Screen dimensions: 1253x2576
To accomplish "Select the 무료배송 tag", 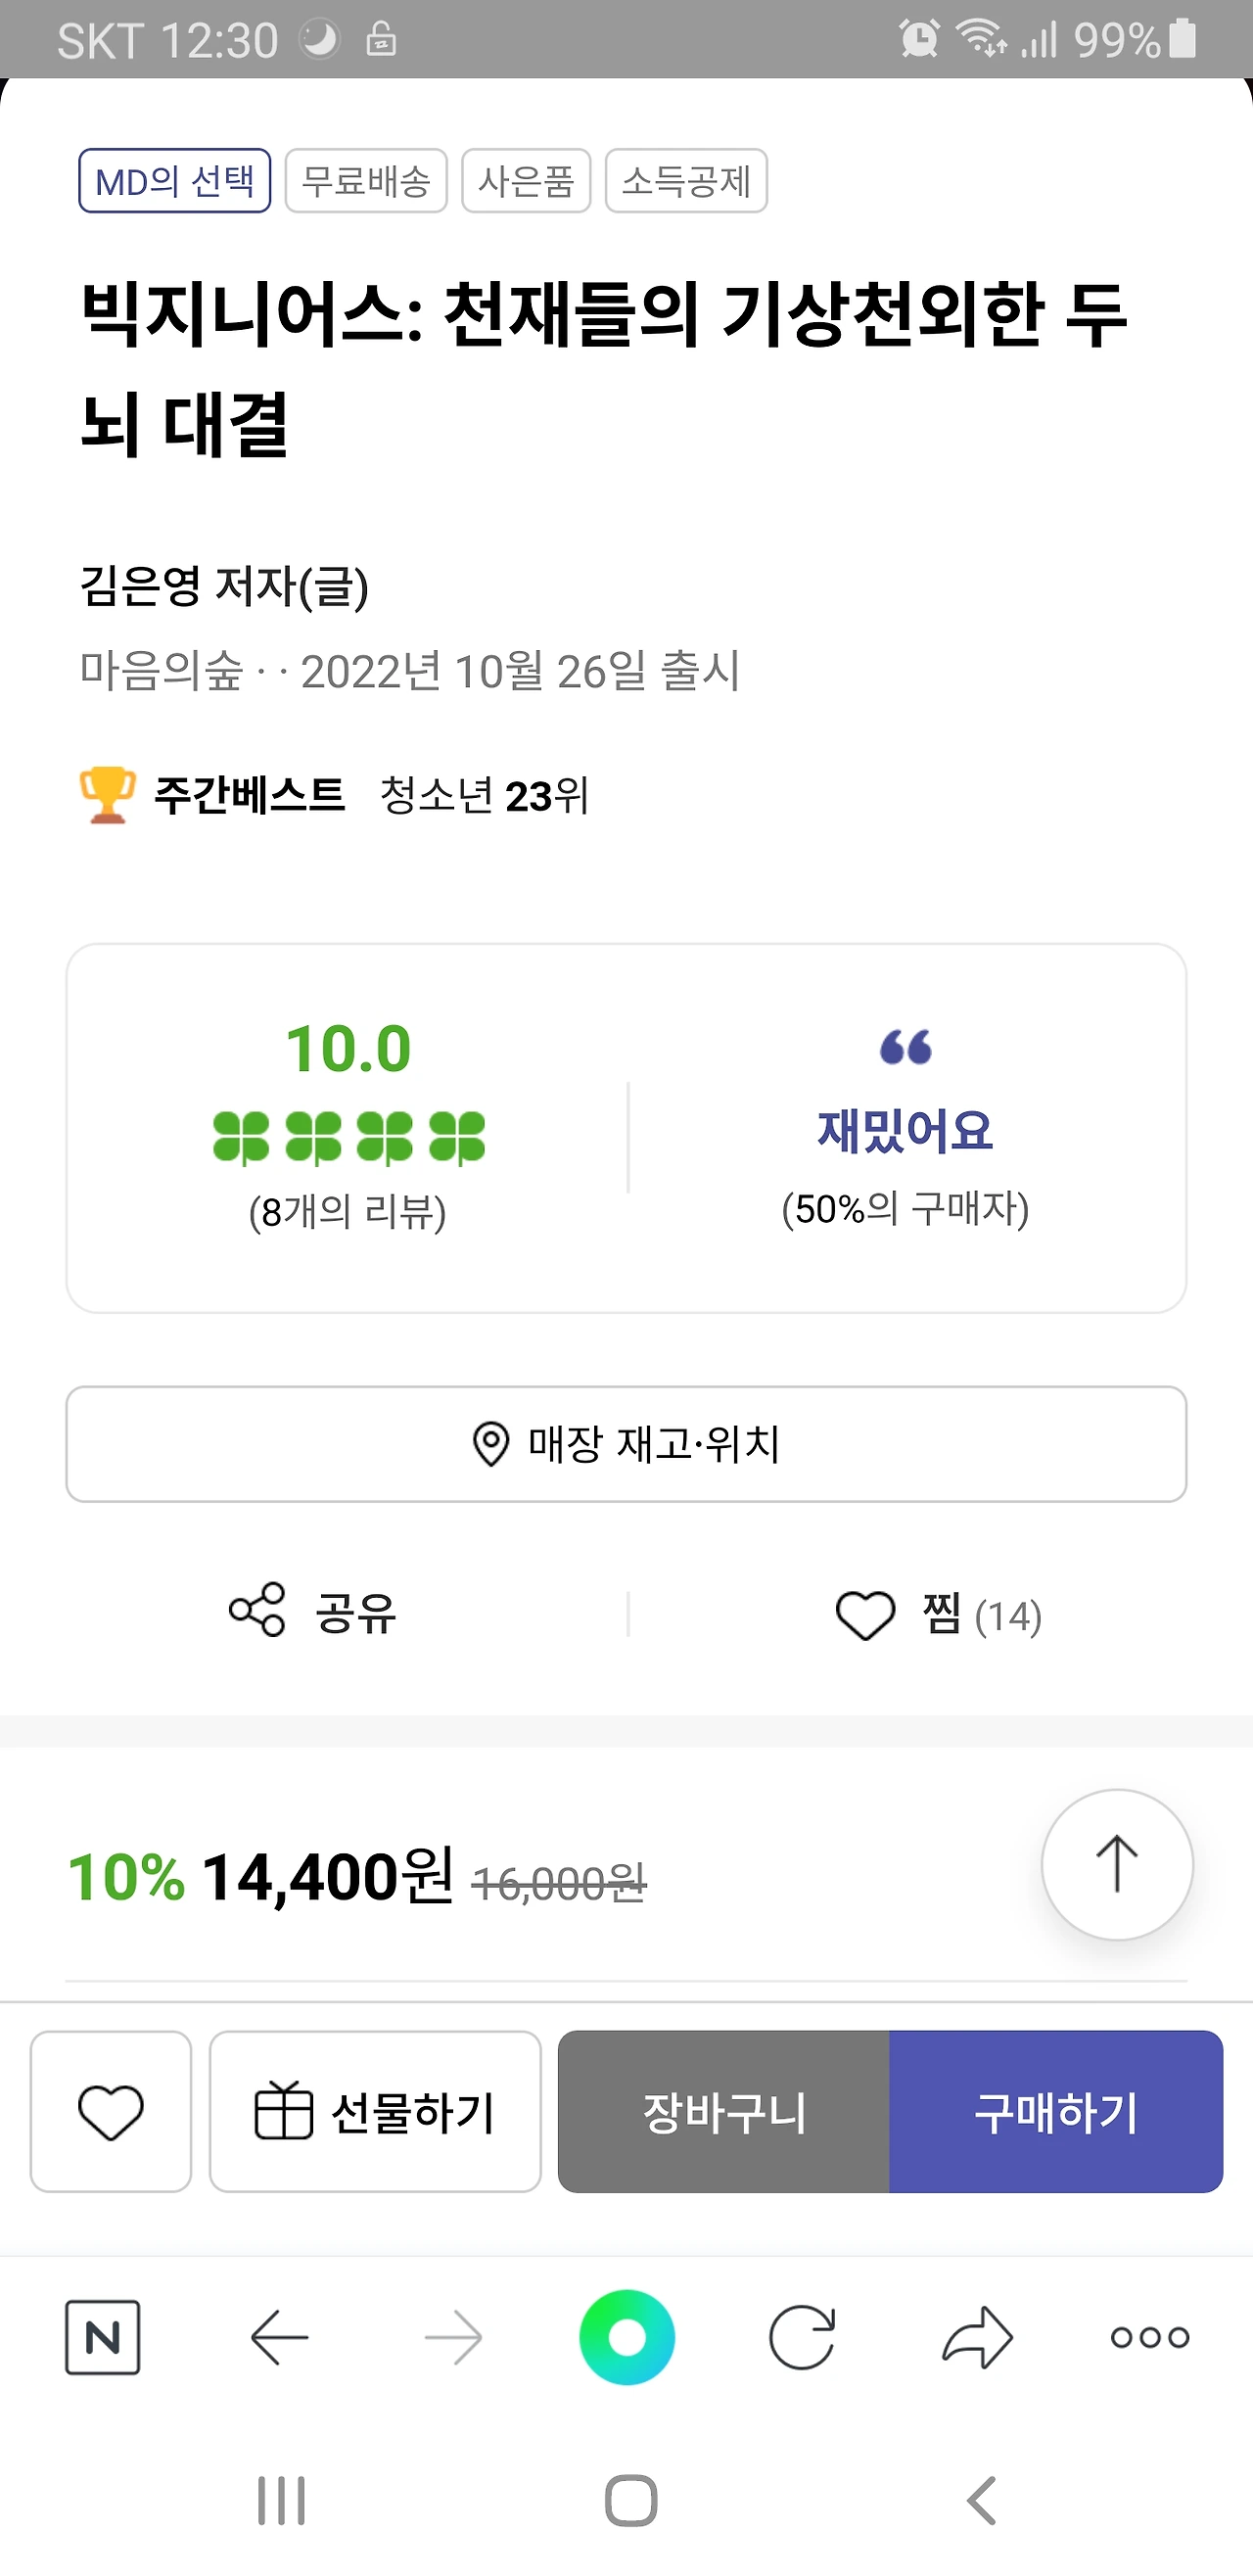I will pos(366,181).
